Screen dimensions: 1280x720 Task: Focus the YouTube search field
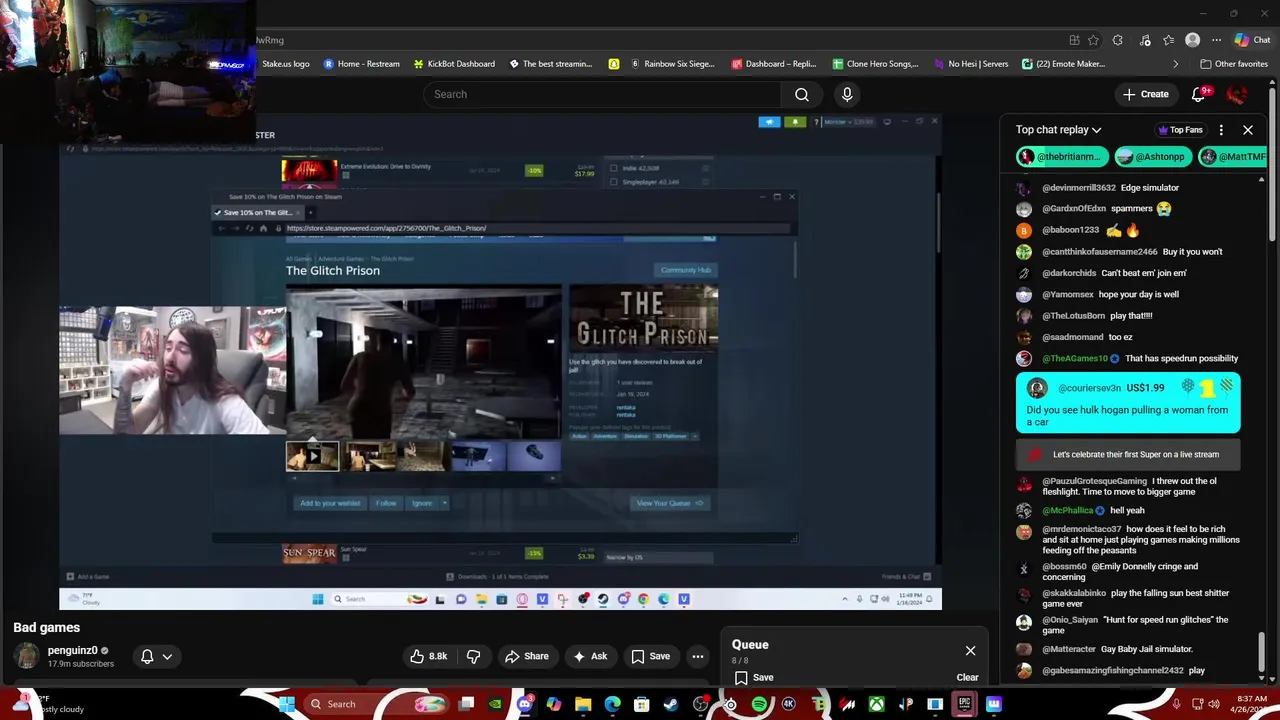coord(601,94)
